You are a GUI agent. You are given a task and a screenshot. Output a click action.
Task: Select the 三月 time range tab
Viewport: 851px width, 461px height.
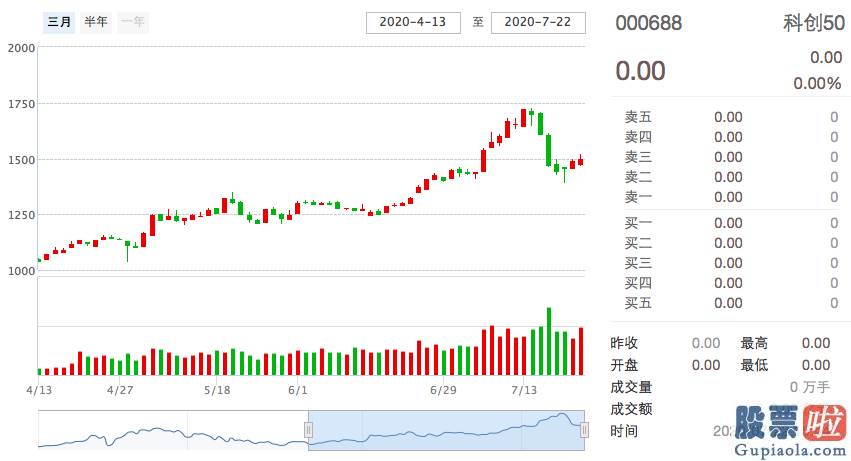pyautogui.click(x=59, y=22)
